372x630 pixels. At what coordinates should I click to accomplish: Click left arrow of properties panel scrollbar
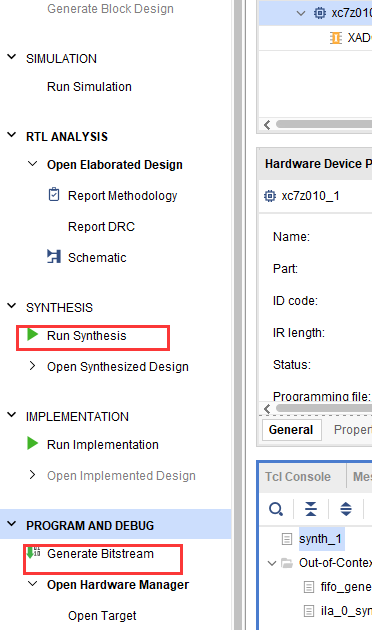pos(267,409)
